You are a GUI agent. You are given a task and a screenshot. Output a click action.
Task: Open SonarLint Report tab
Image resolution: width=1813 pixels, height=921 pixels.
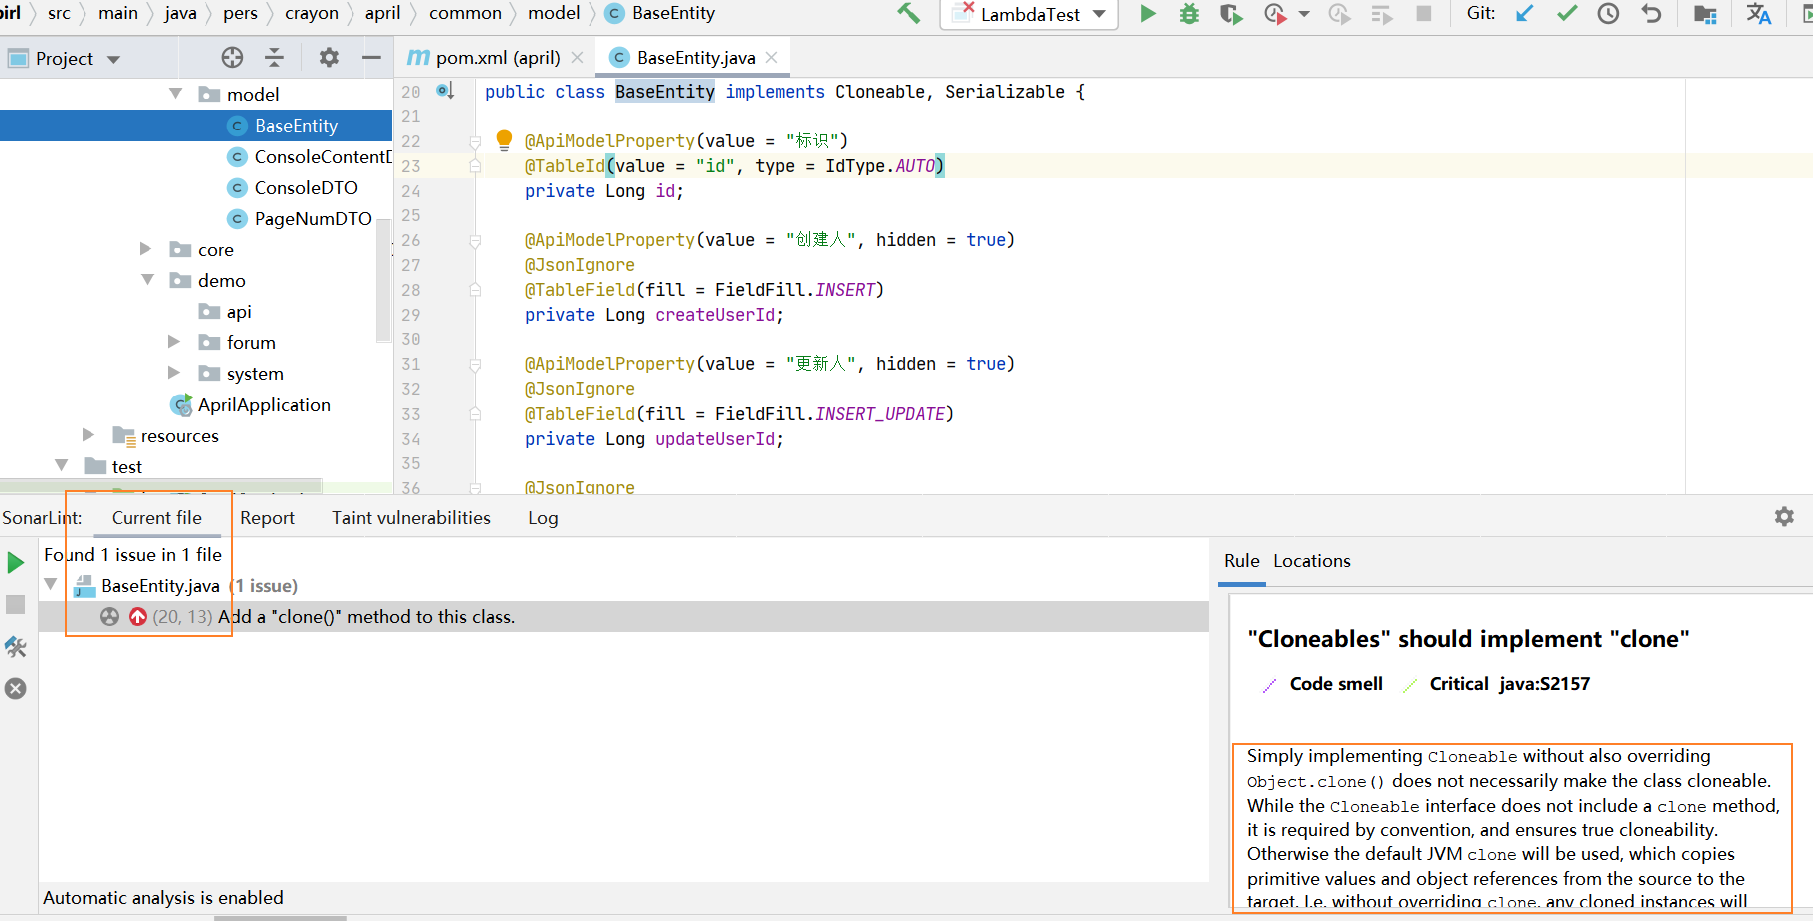[267, 518]
